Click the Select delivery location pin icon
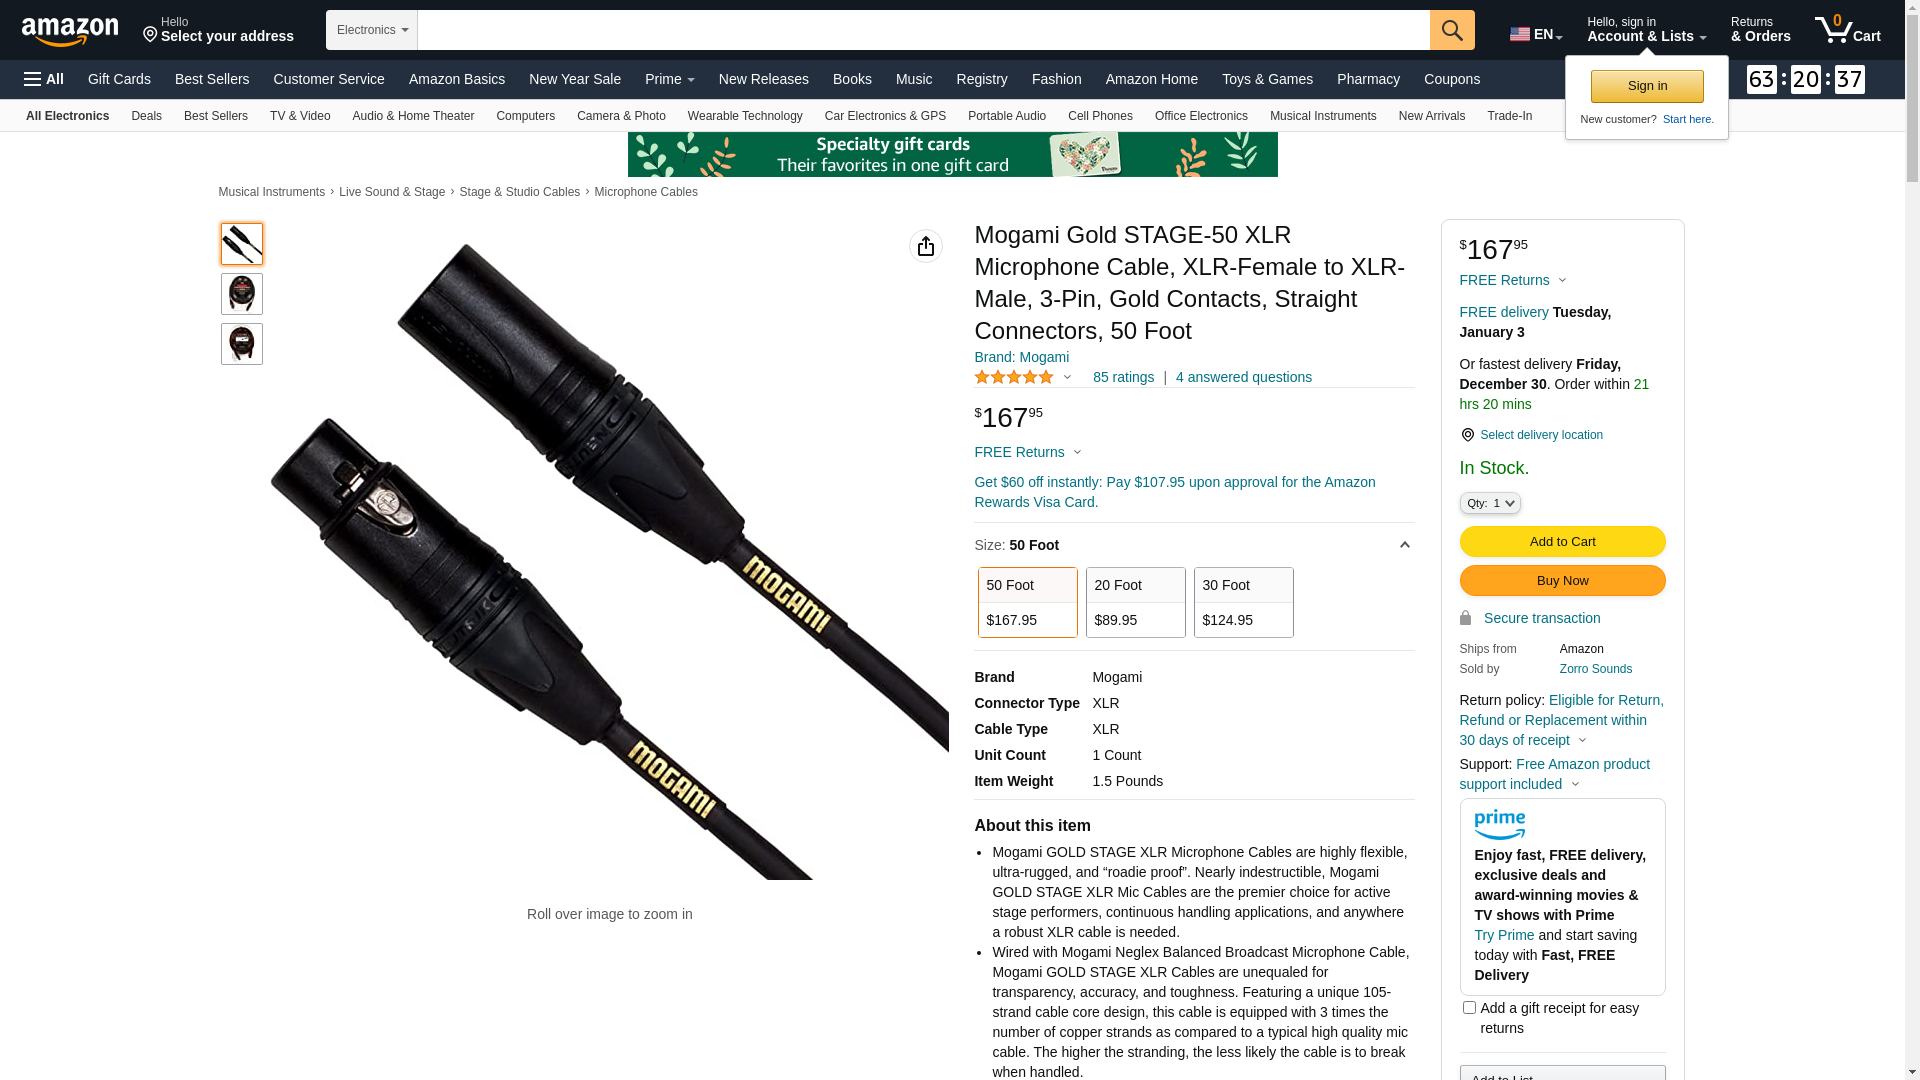 coord(1467,435)
